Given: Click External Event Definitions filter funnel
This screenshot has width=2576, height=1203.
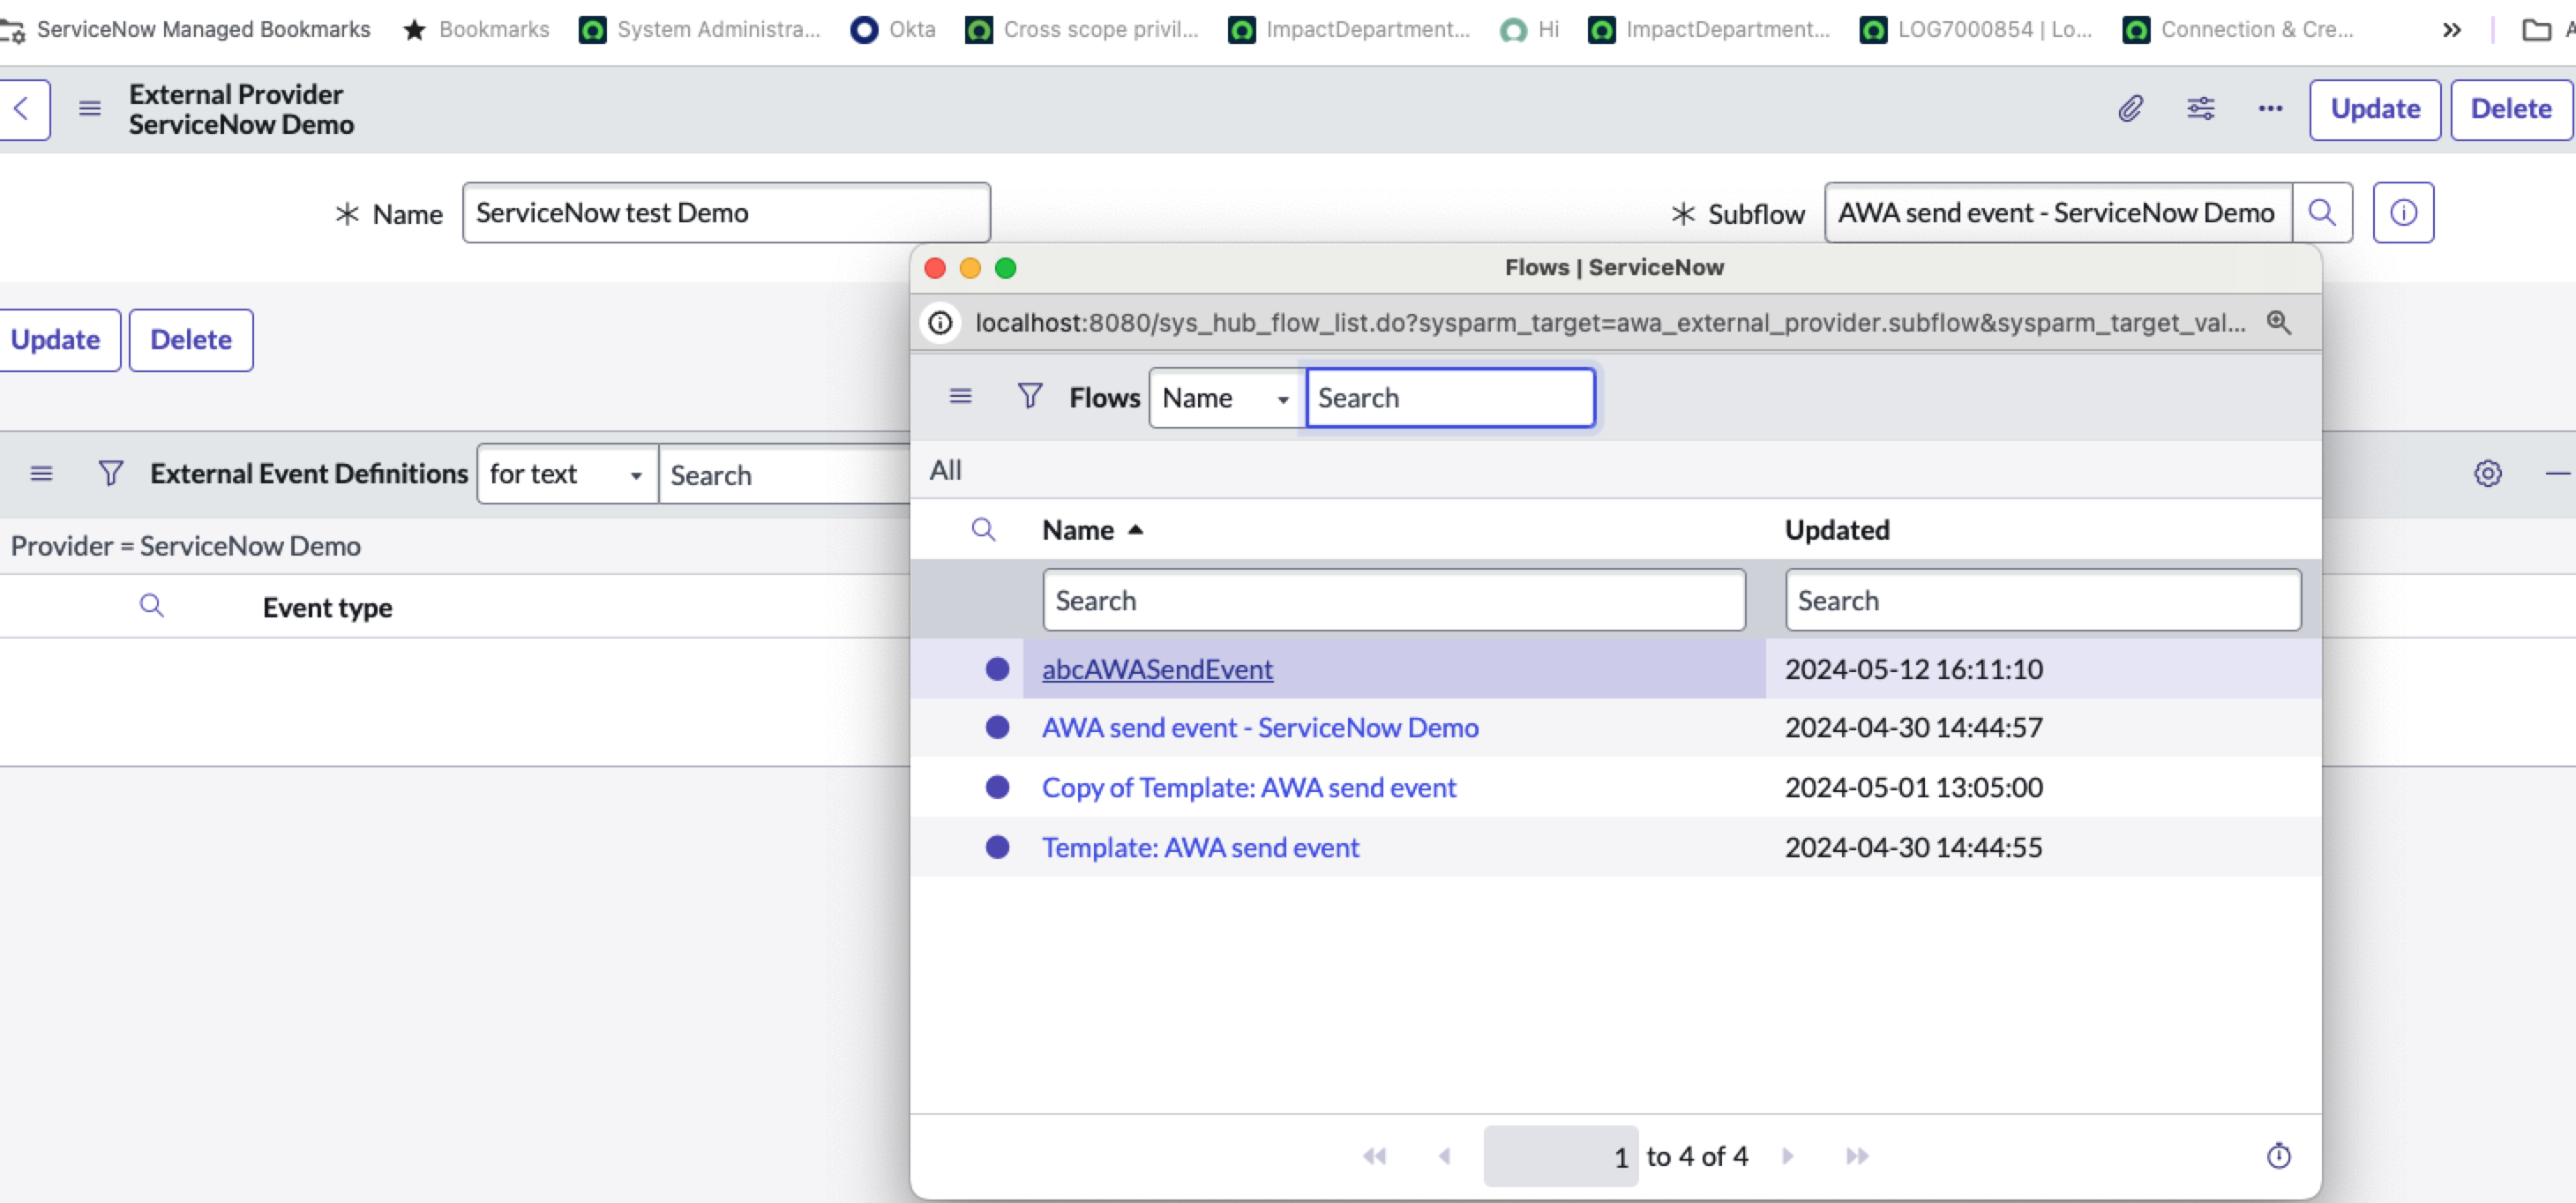Looking at the screenshot, I should [111, 473].
